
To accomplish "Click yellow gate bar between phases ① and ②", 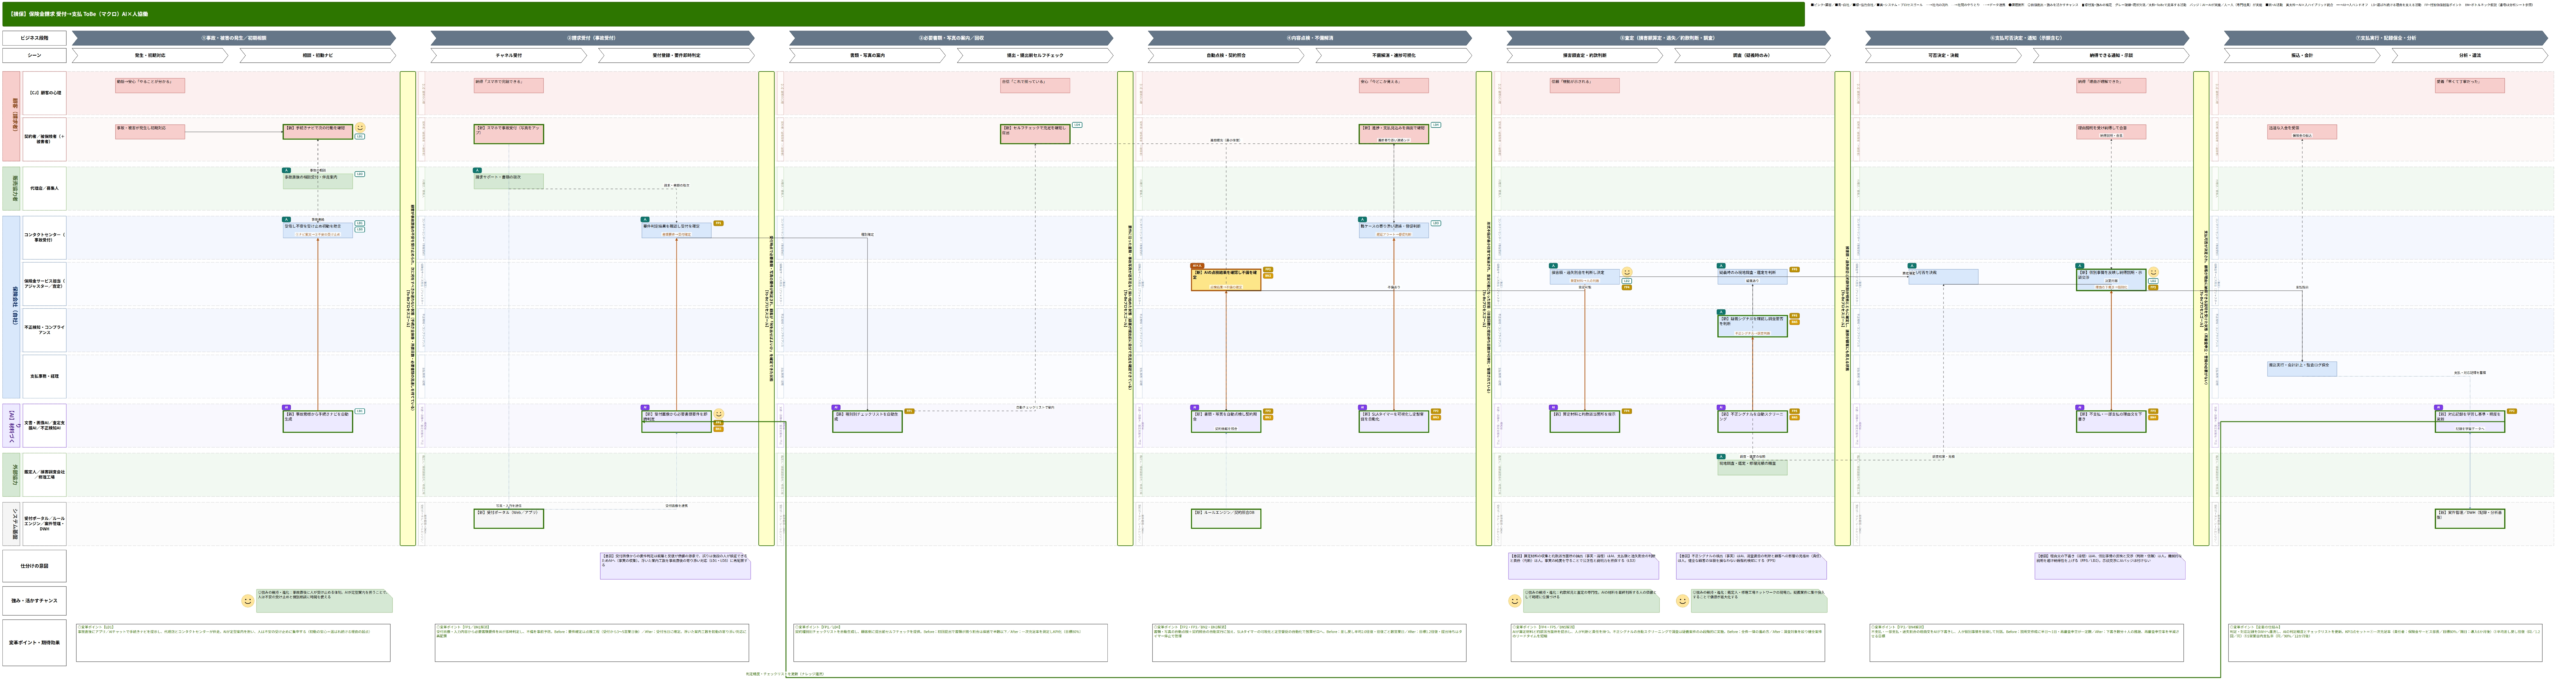I will (x=408, y=308).
